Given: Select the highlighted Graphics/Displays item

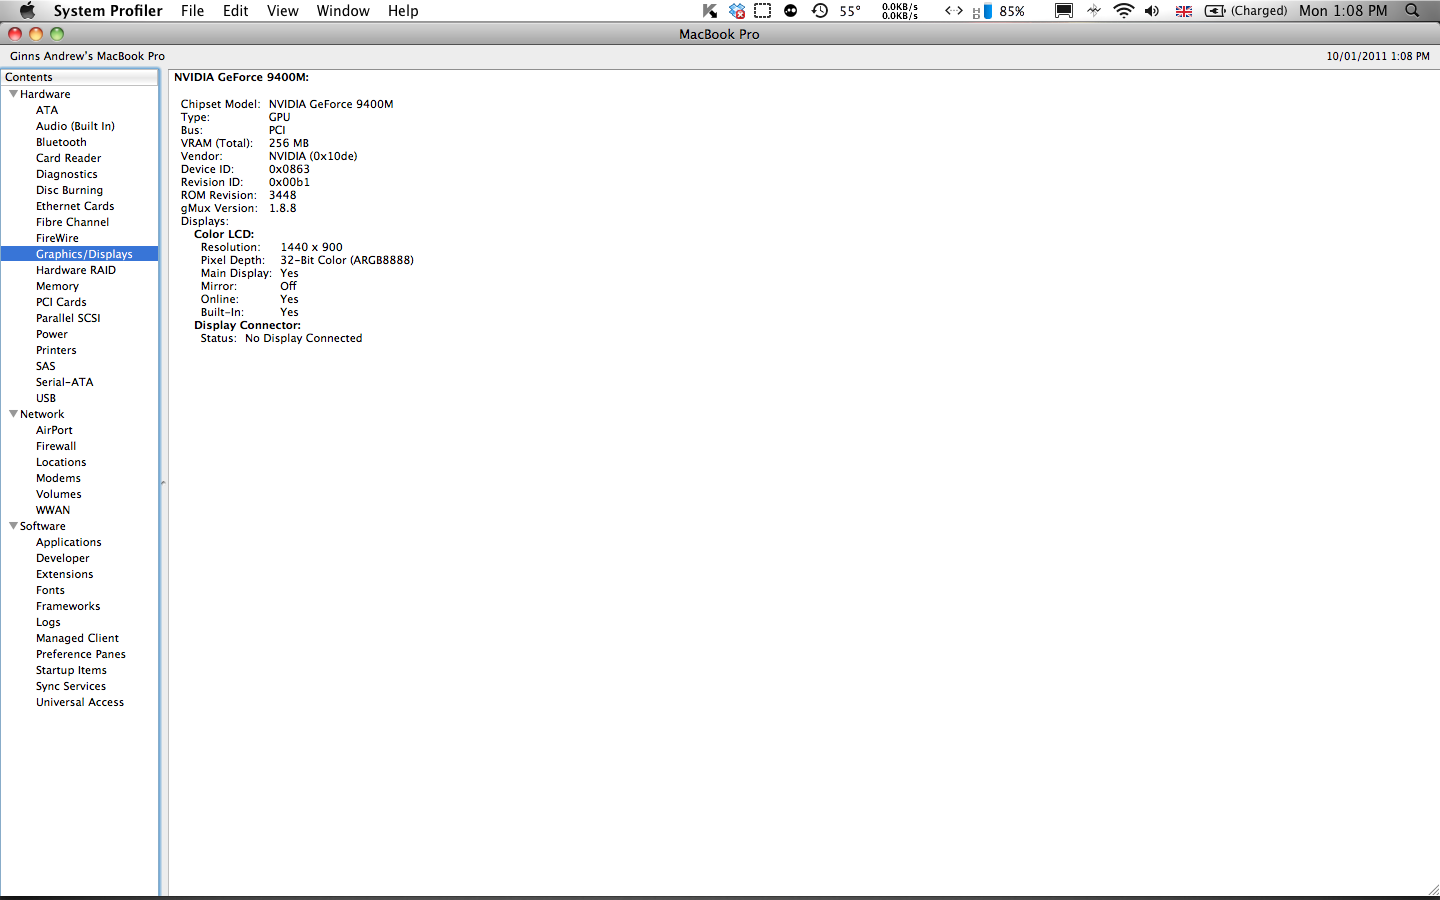Looking at the screenshot, I should click(80, 254).
